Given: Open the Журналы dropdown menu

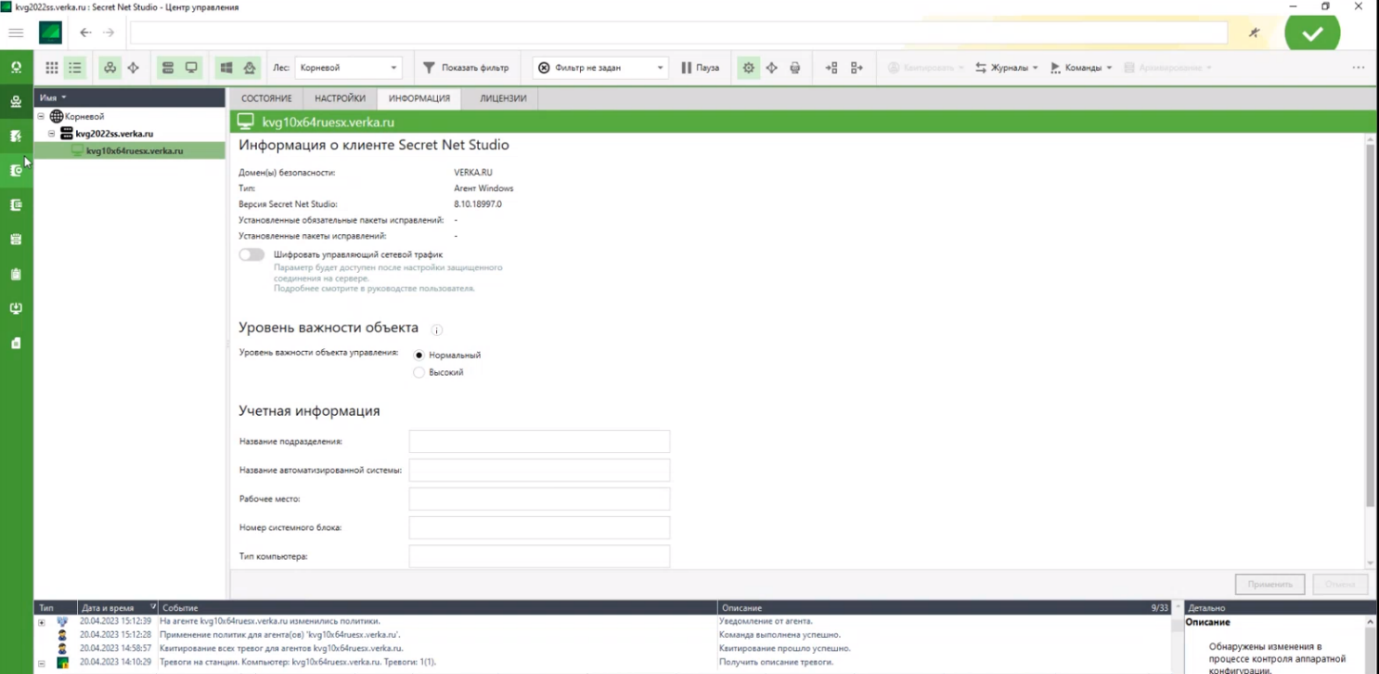Looking at the screenshot, I should pyautogui.click(x=1006, y=68).
